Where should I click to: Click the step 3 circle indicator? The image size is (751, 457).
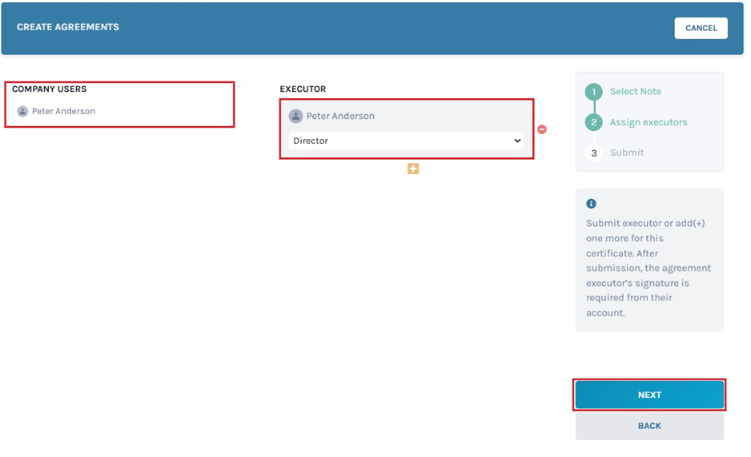pyautogui.click(x=593, y=153)
